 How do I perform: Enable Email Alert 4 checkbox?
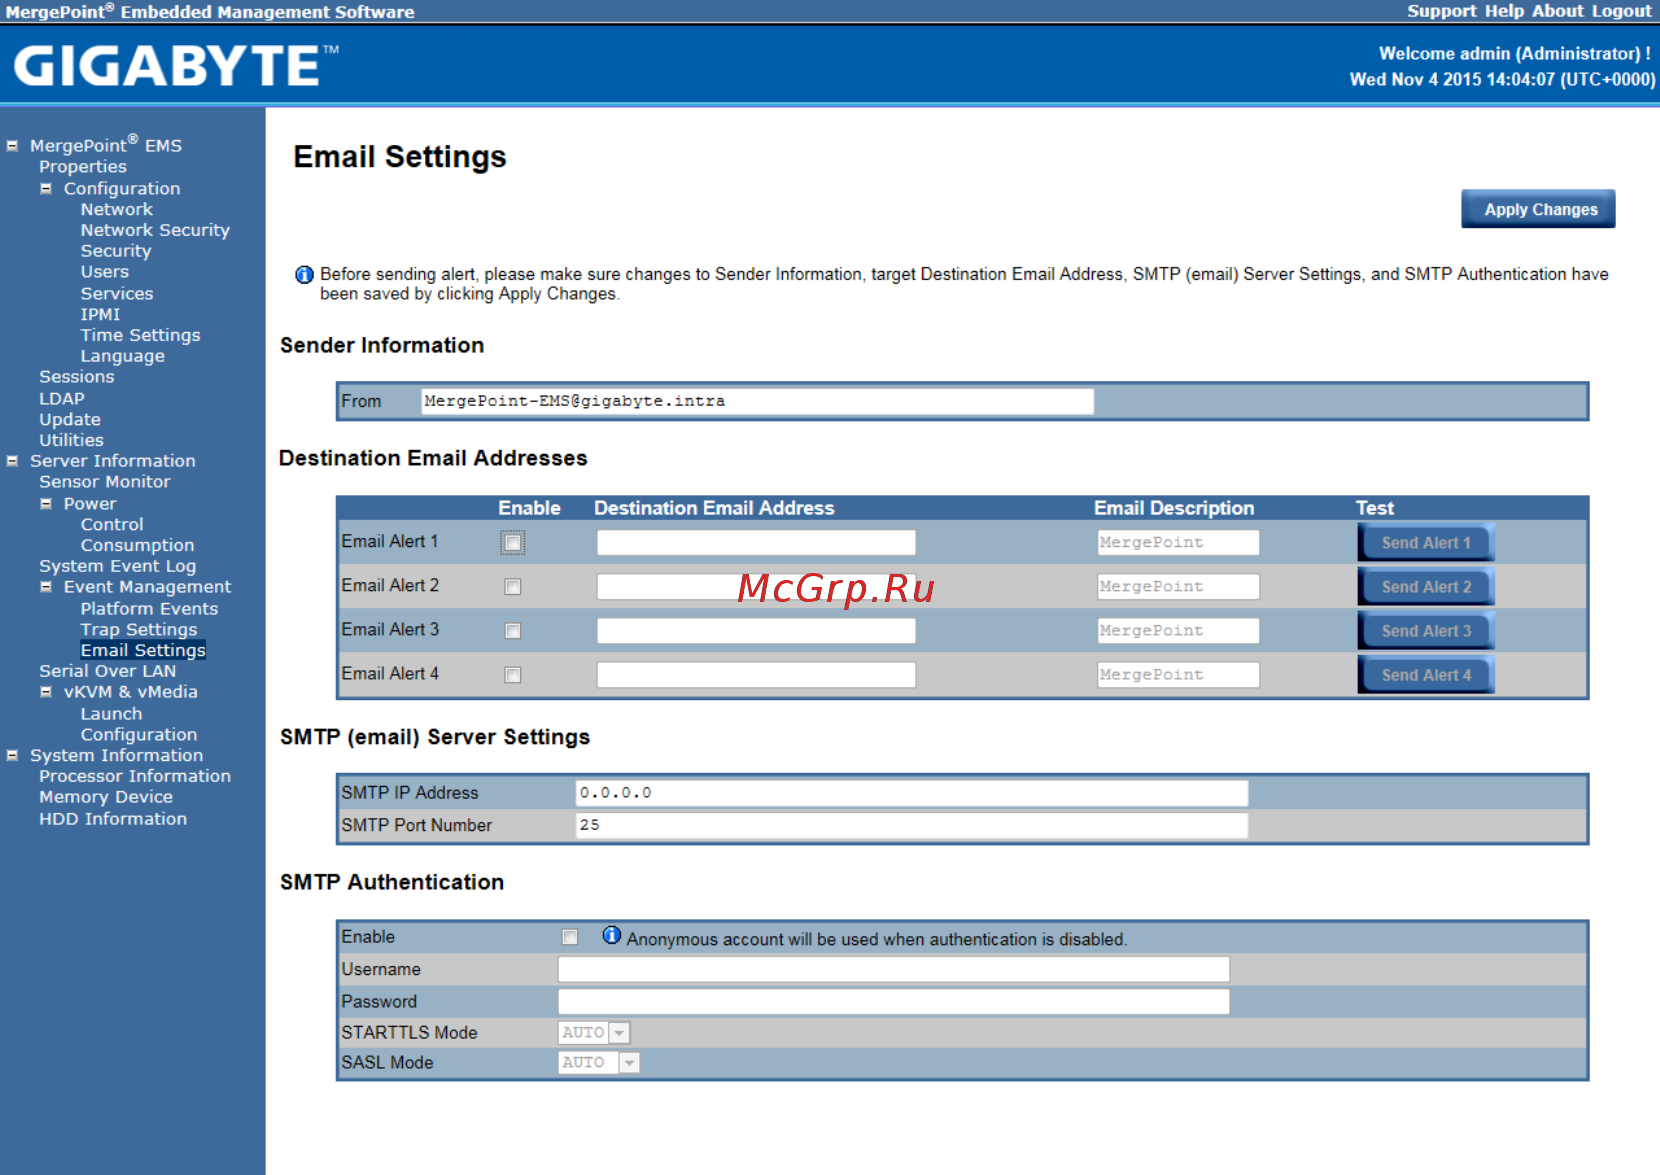pyautogui.click(x=512, y=675)
